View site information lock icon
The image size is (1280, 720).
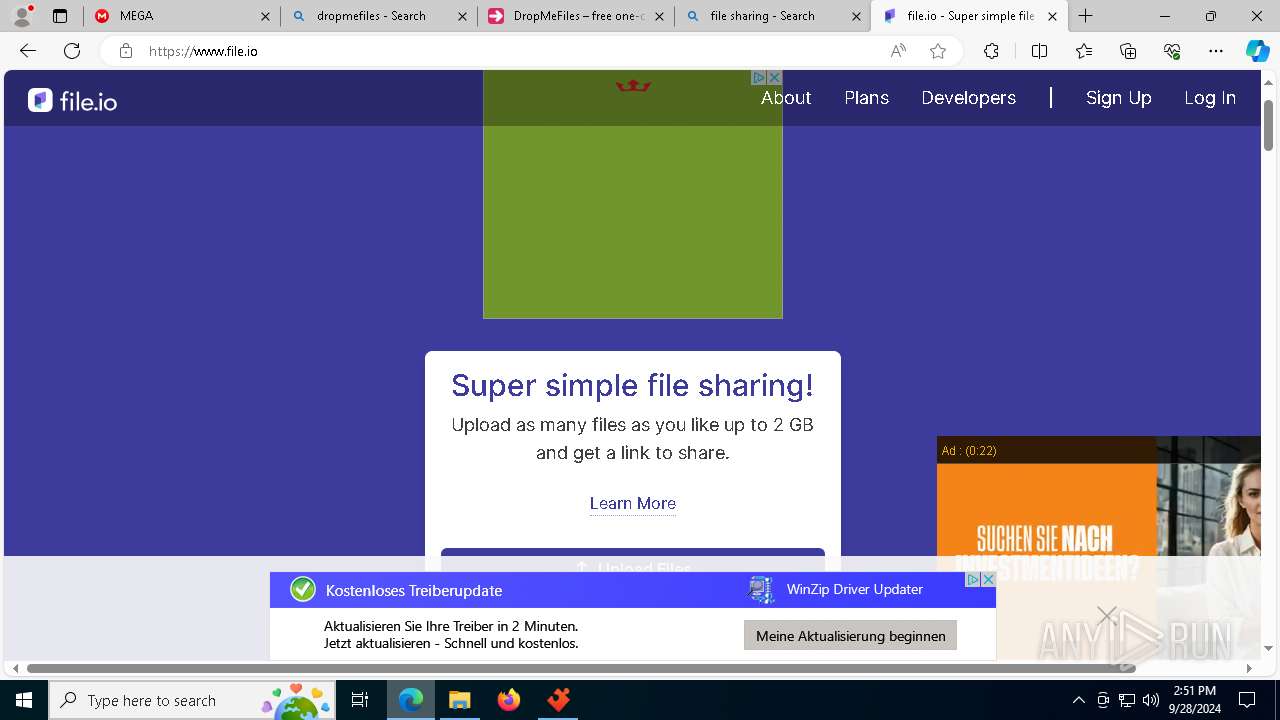point(125,51)
